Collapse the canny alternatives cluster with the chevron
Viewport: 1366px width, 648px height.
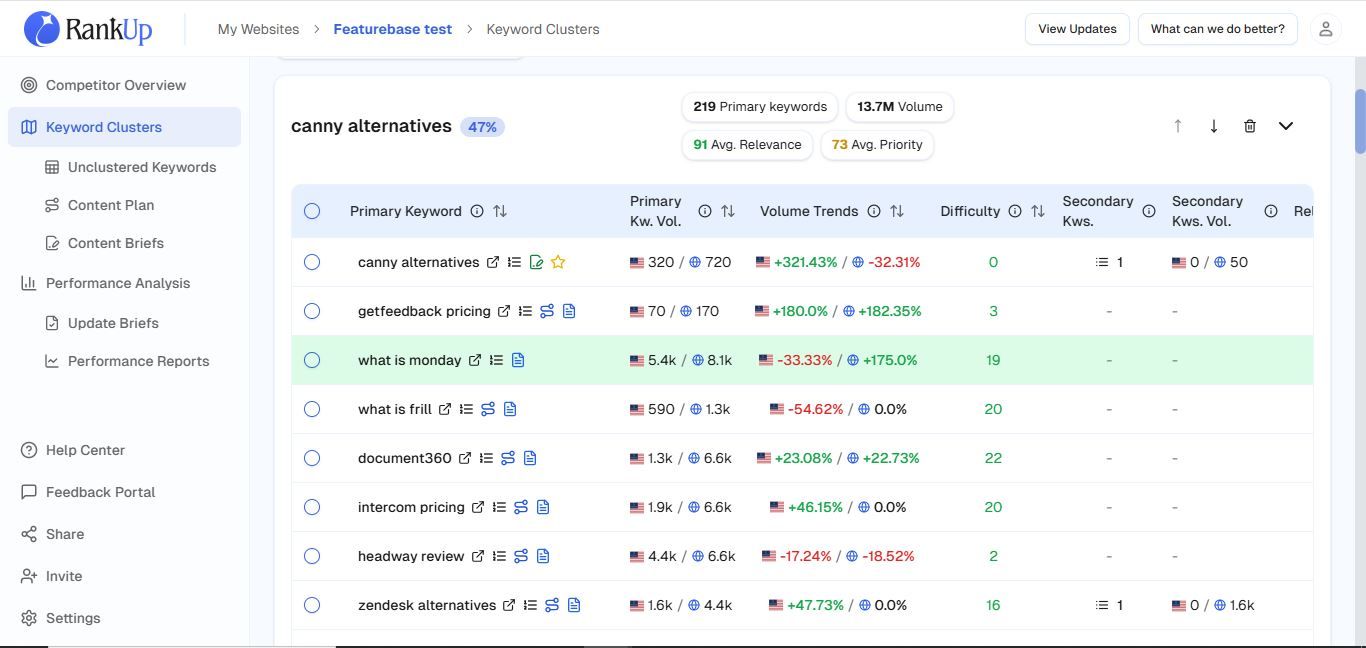[x=1286, y=126]
